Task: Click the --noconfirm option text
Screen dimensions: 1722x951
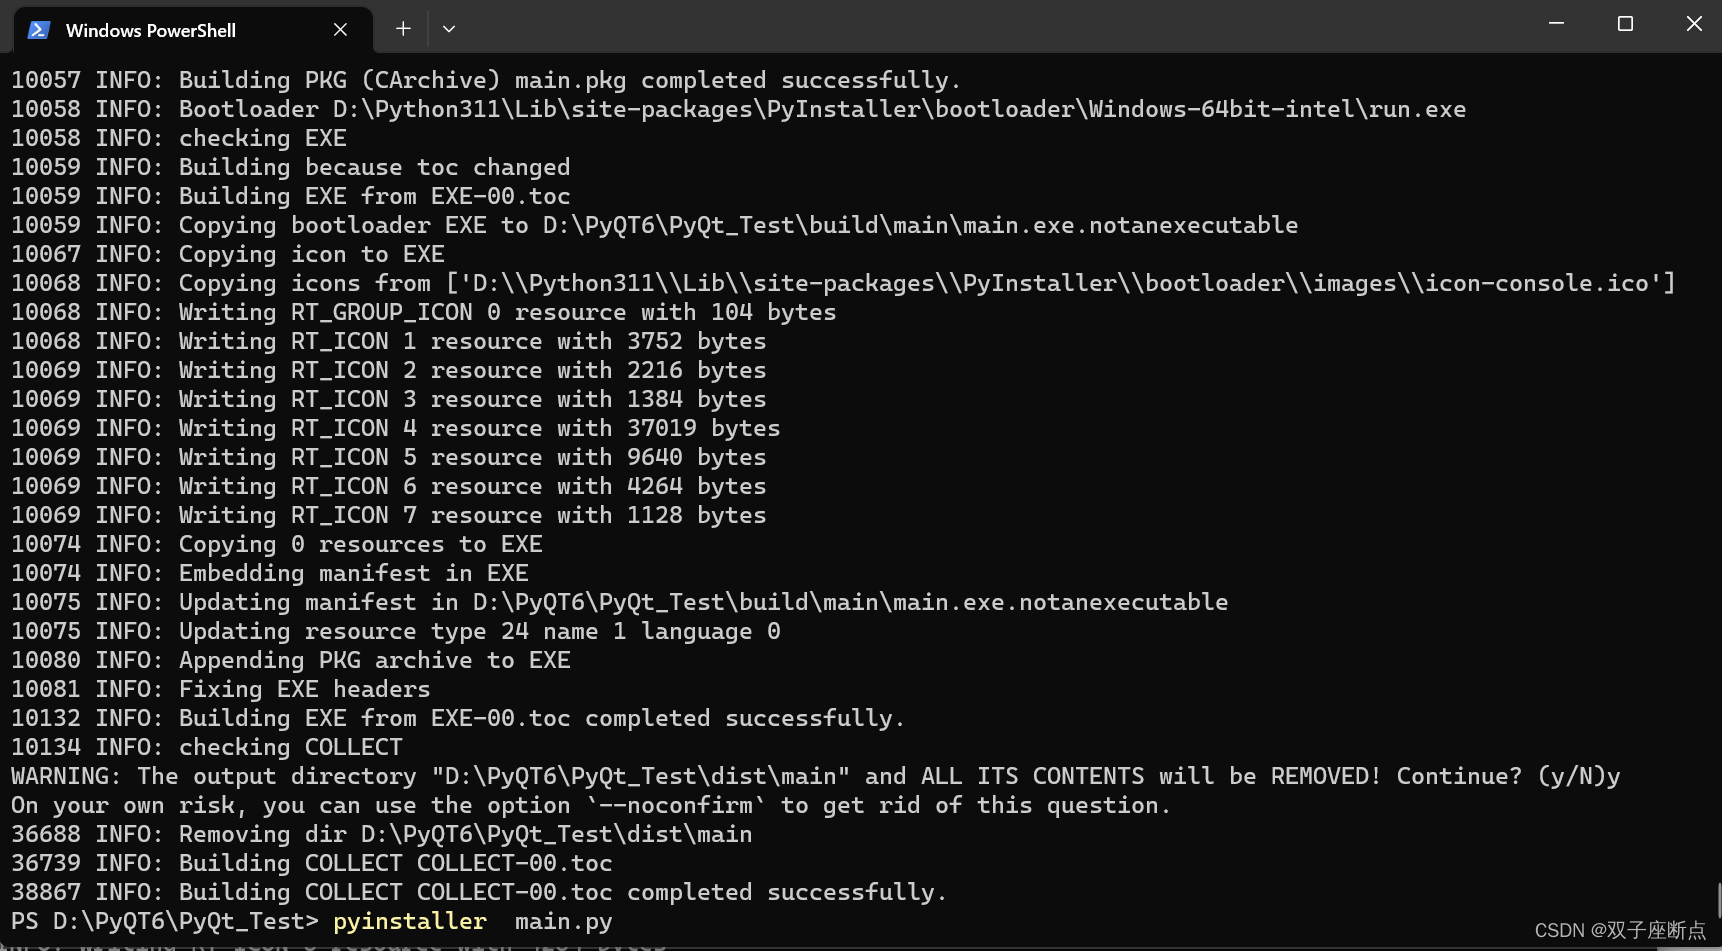Action: 676,805
